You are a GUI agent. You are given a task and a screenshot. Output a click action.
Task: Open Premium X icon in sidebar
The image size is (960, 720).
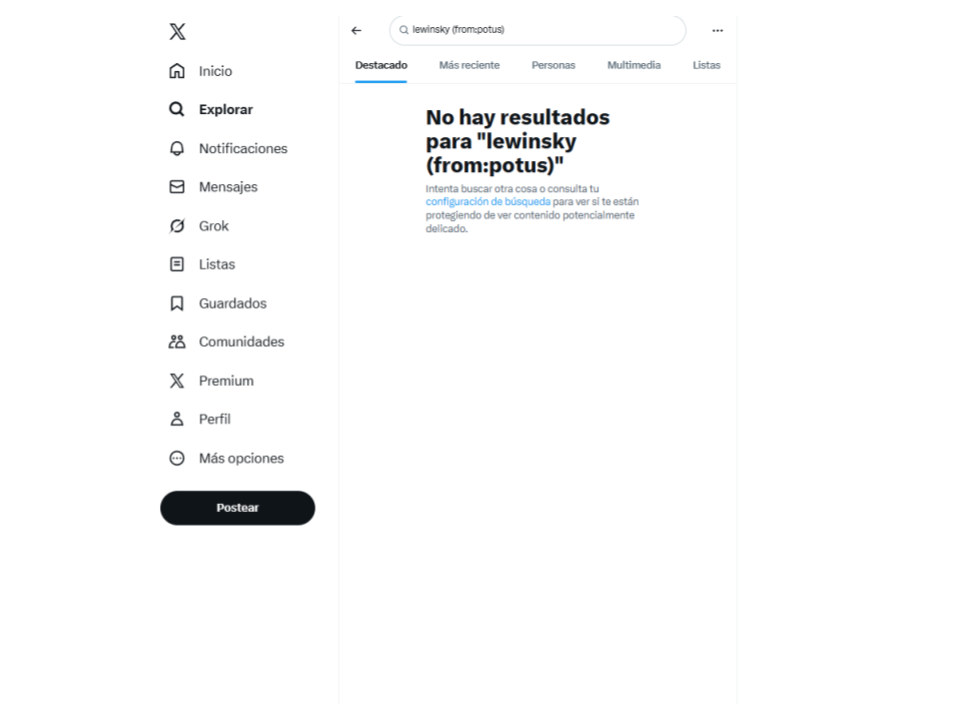(x=177, y=381)
